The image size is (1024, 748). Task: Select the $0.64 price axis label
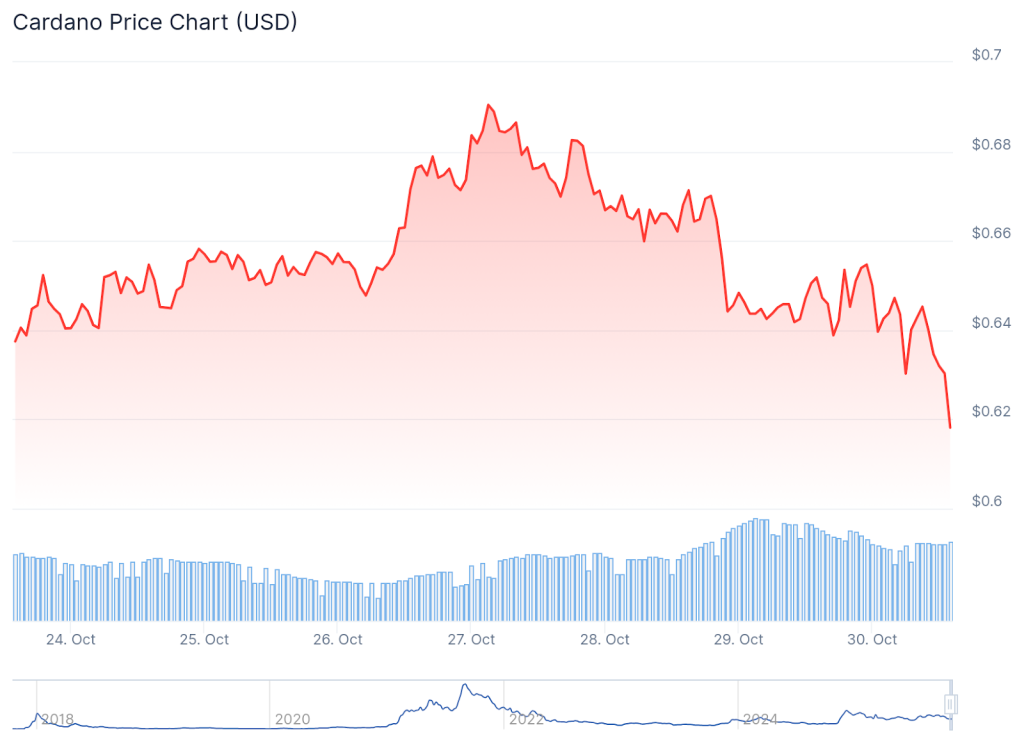tap(991, 322)
